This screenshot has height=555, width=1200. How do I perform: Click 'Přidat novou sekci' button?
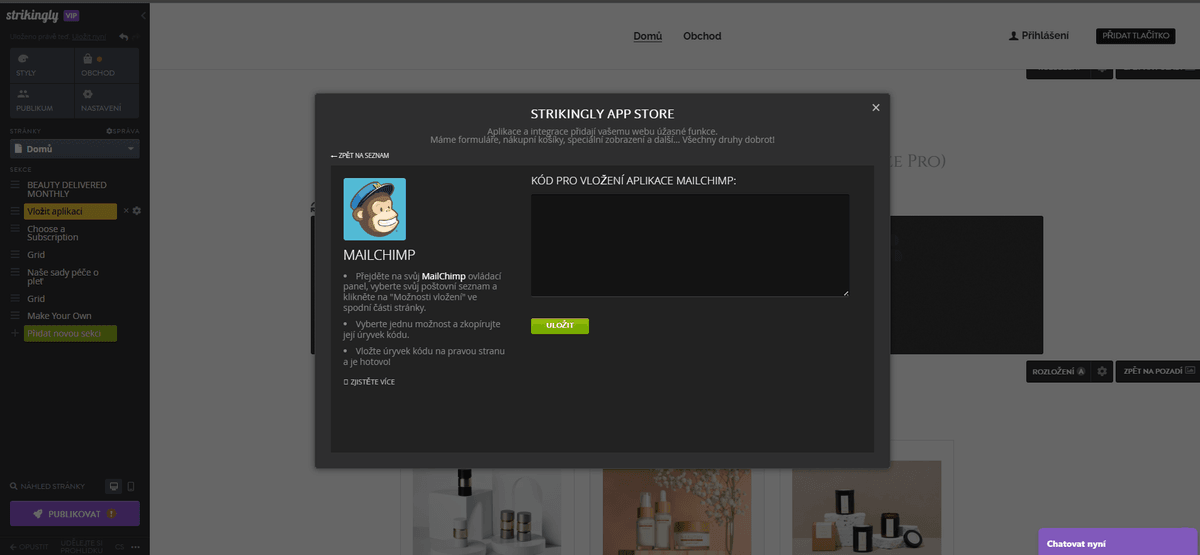[70, 334]
